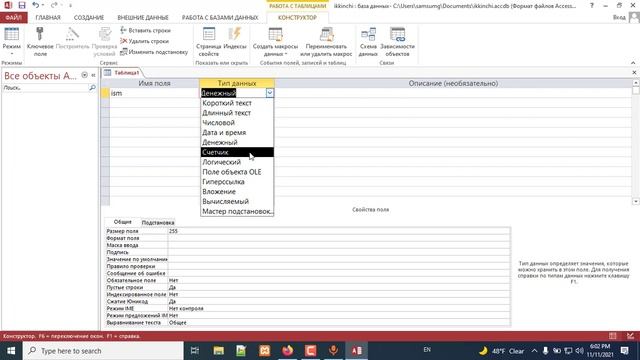Screen dimensions: 640x360
Task: Set Ключевое поле primary key
Action: coord(40,42)
